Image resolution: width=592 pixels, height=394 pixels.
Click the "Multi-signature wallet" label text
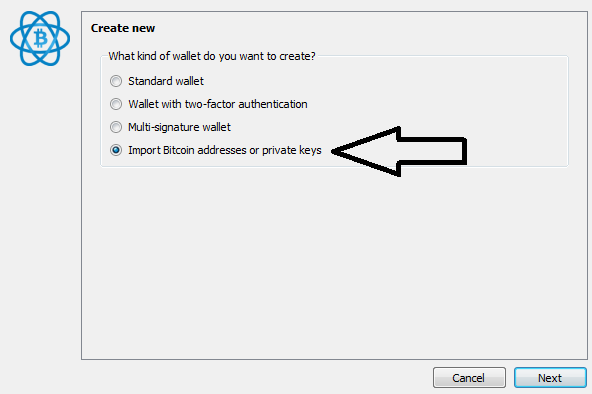pos(179,127)
